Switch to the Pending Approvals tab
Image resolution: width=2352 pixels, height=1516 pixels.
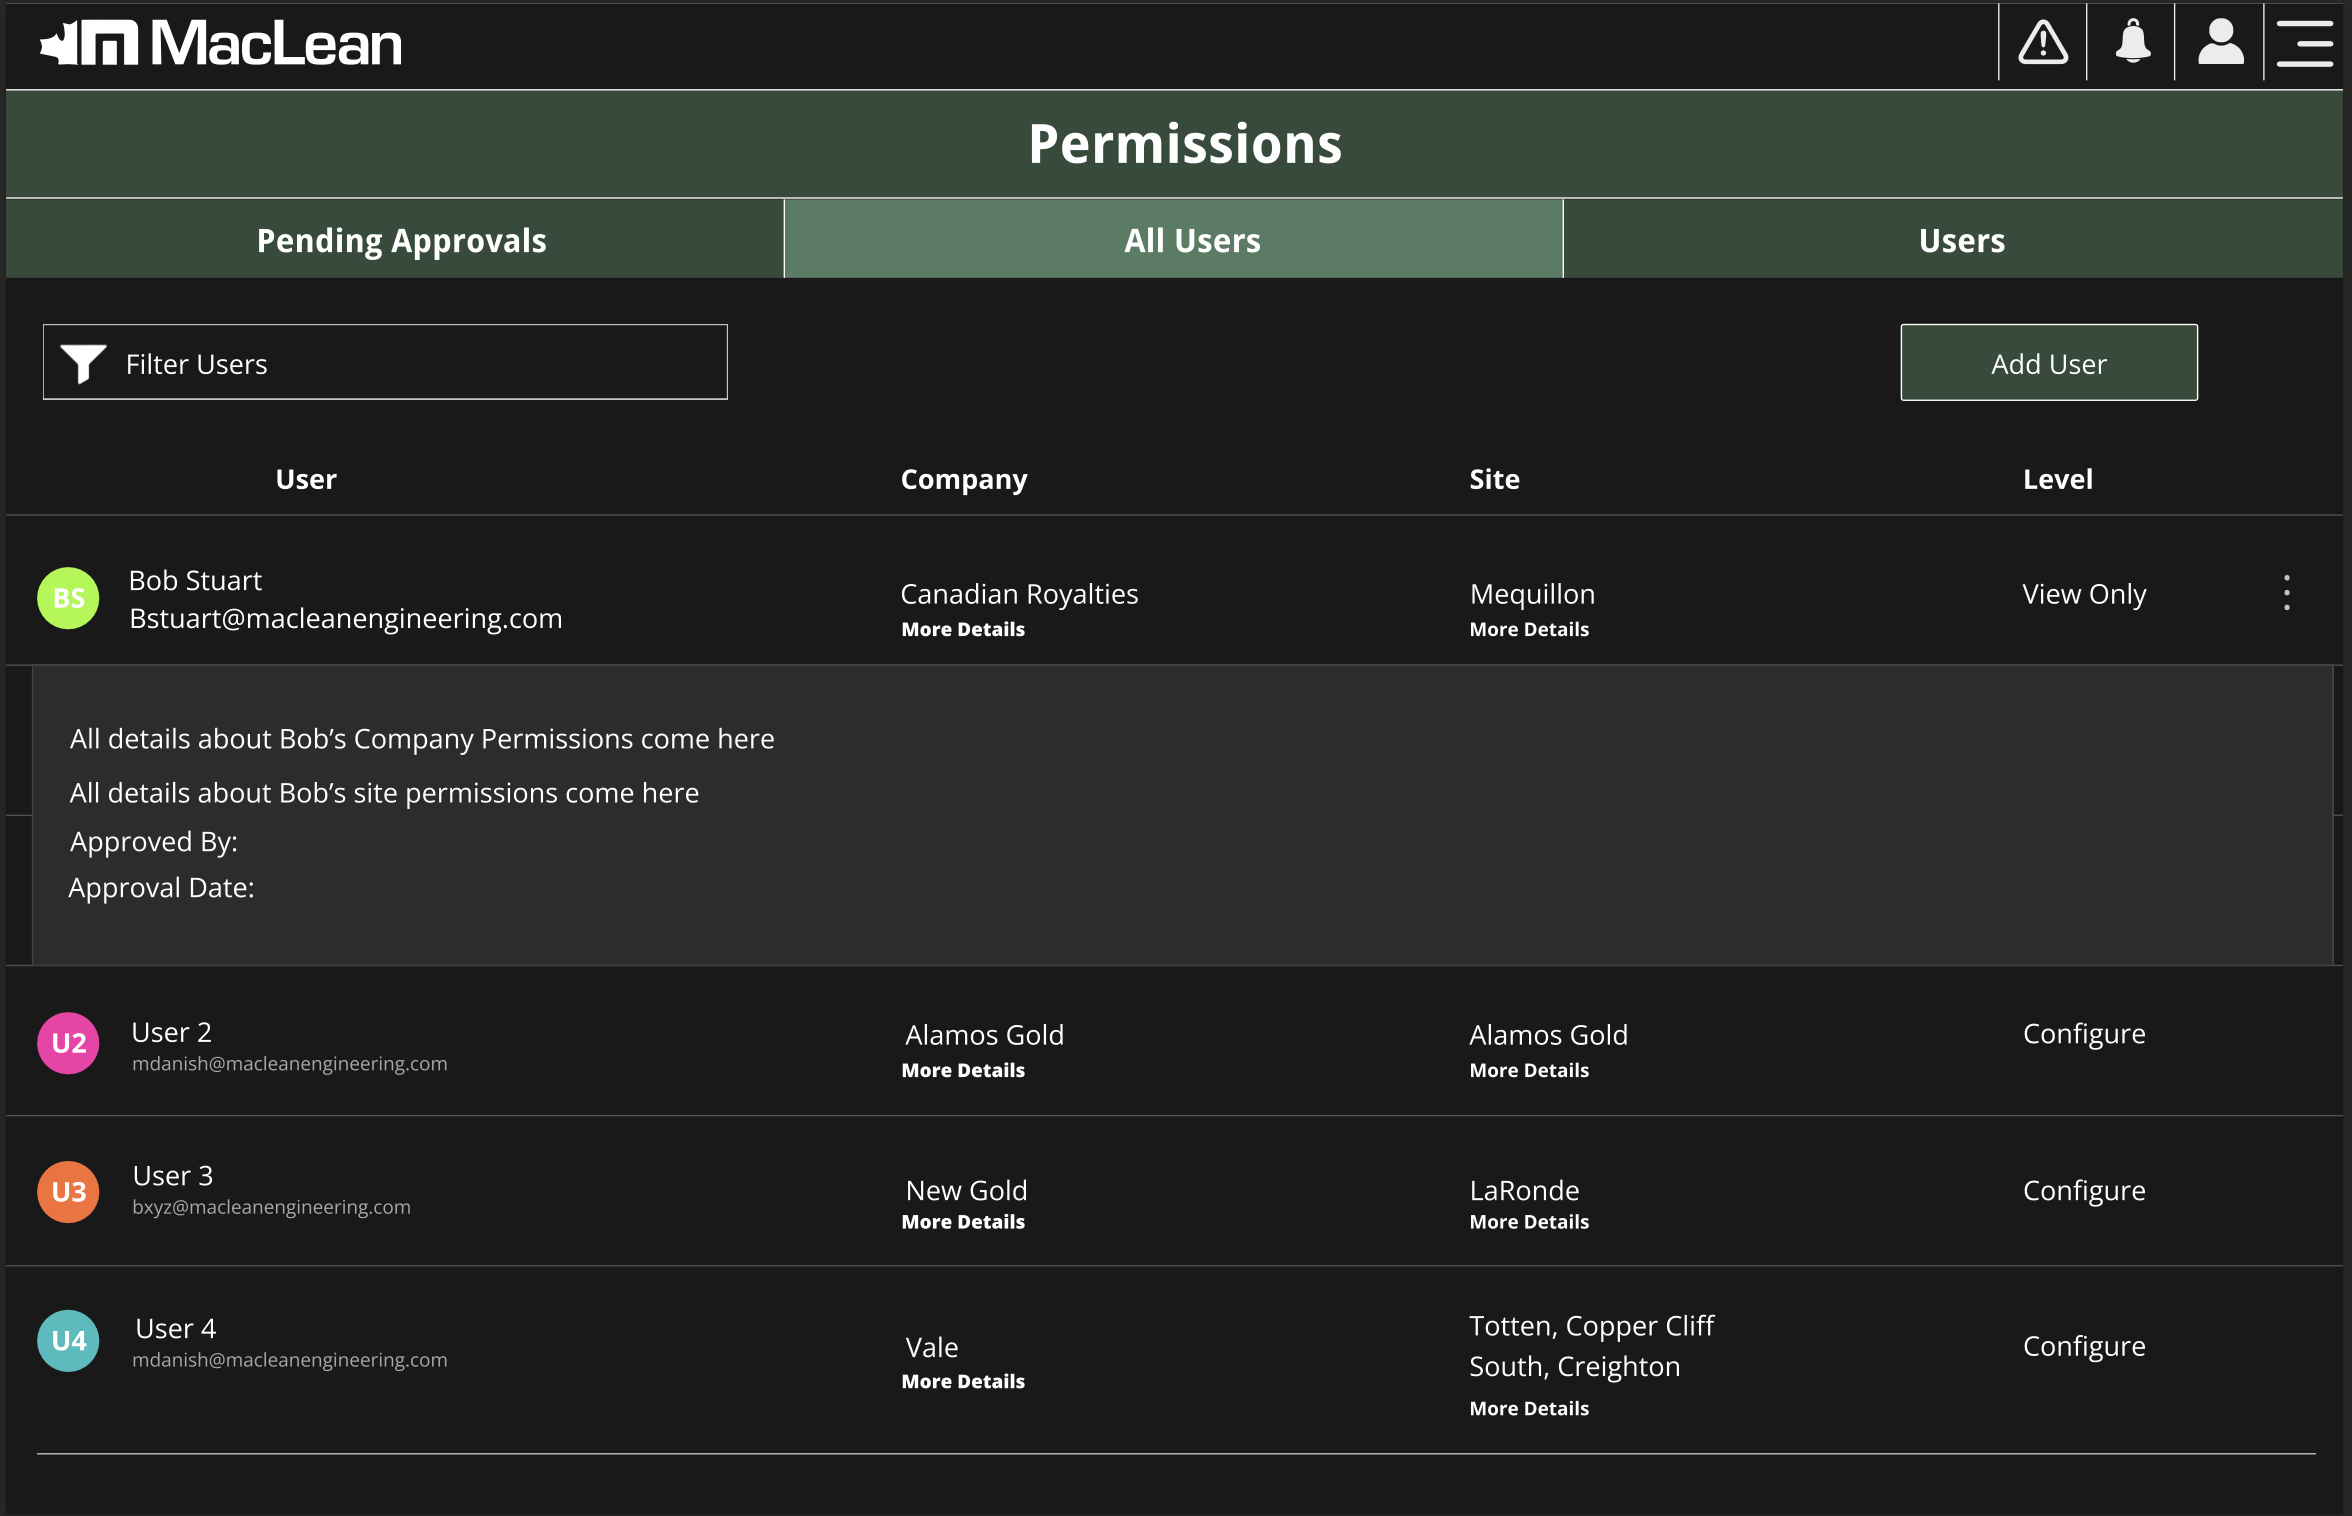click(401, 240)
